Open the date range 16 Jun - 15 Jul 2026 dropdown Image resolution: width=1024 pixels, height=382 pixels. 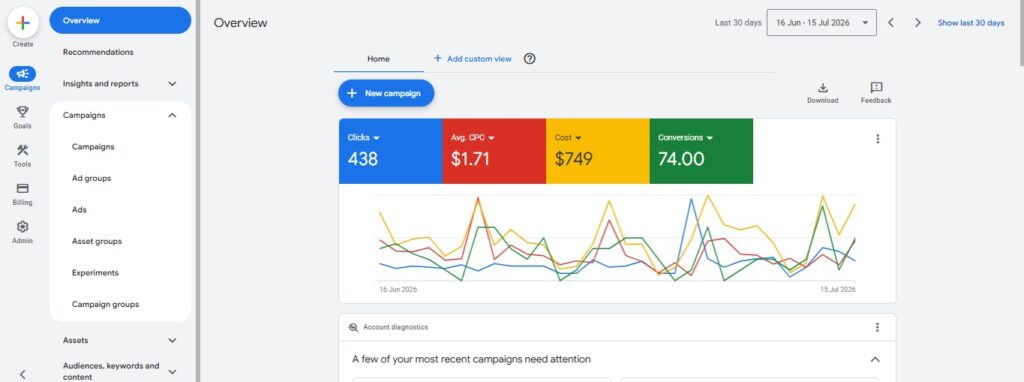point(822,23)
